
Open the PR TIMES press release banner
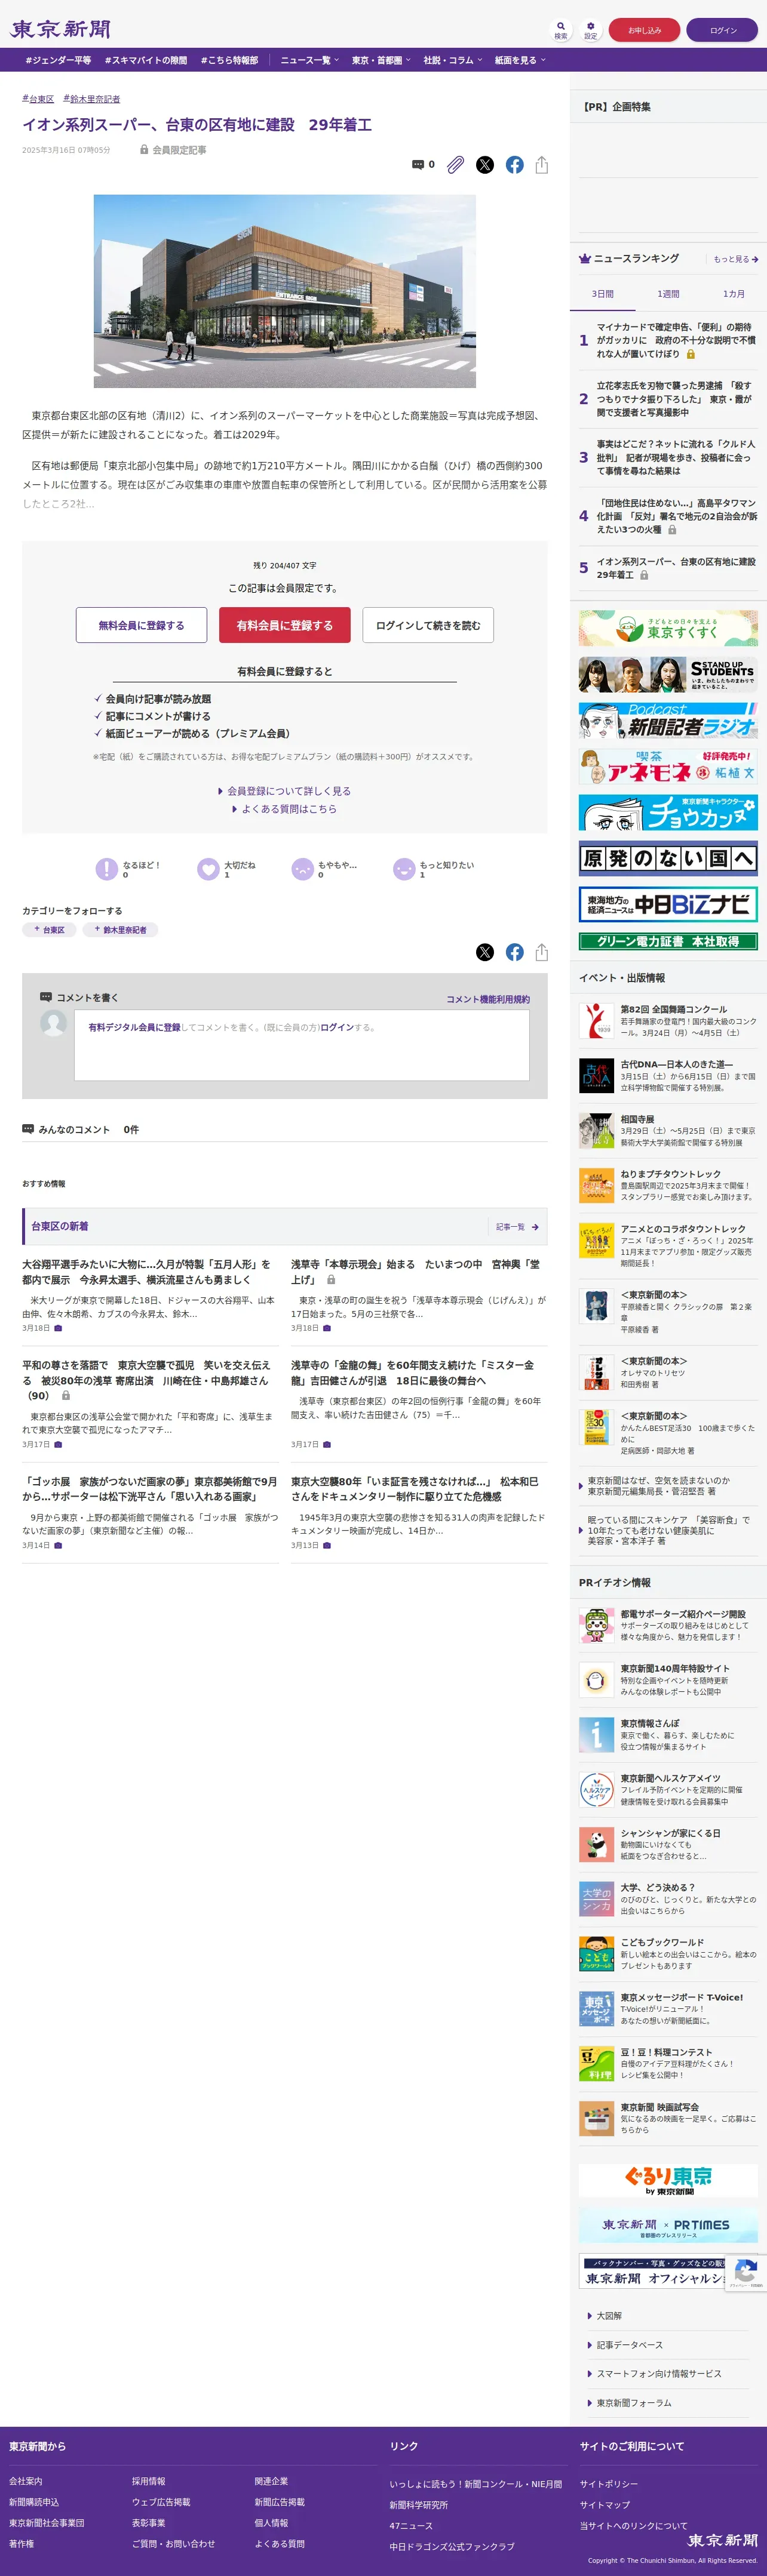(x=668, y=2226)
